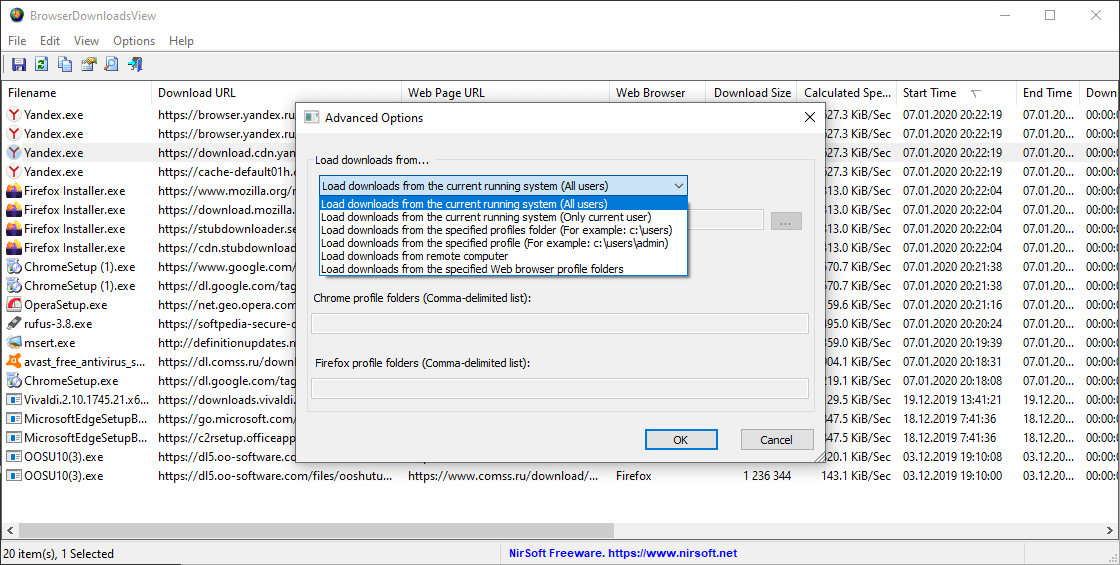This screenshot has height=565, width=1120.
Task: Select Load downloads from remote computer
Action: [503, 256]
